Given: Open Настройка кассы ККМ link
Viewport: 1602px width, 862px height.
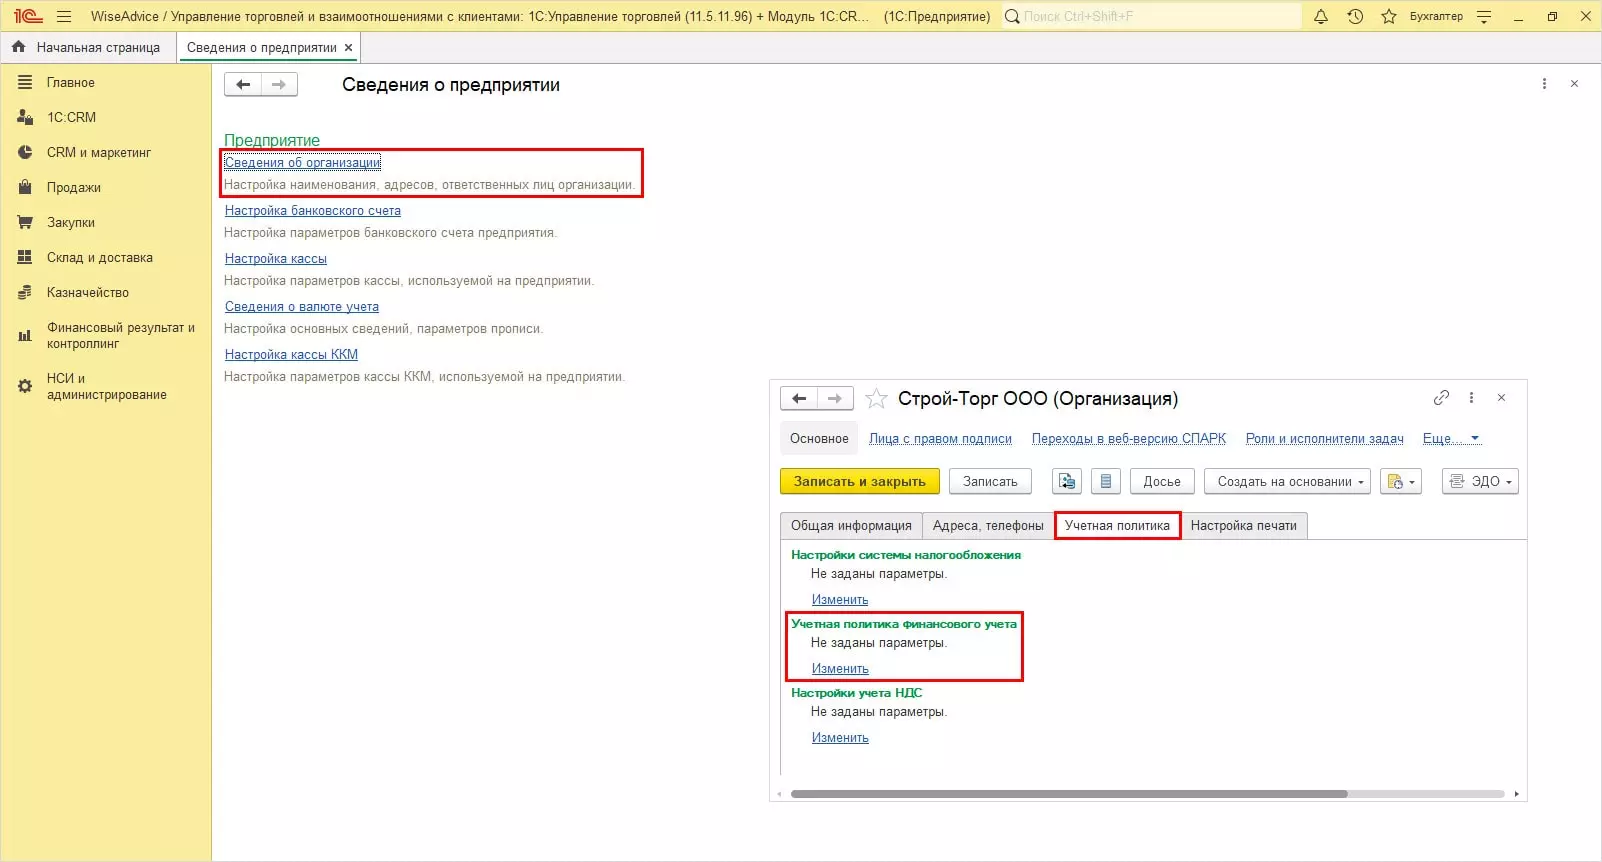Looking at the screenshot, I should 291,354.
